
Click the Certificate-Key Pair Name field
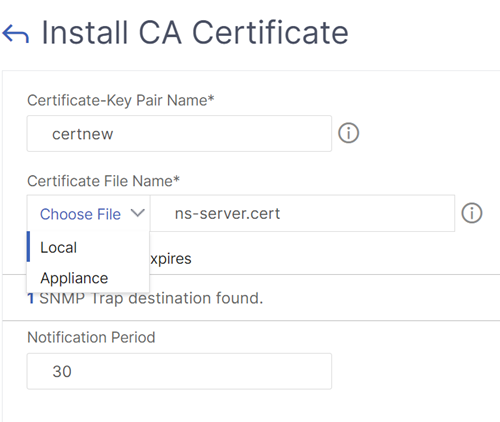[x=179, y=134]
